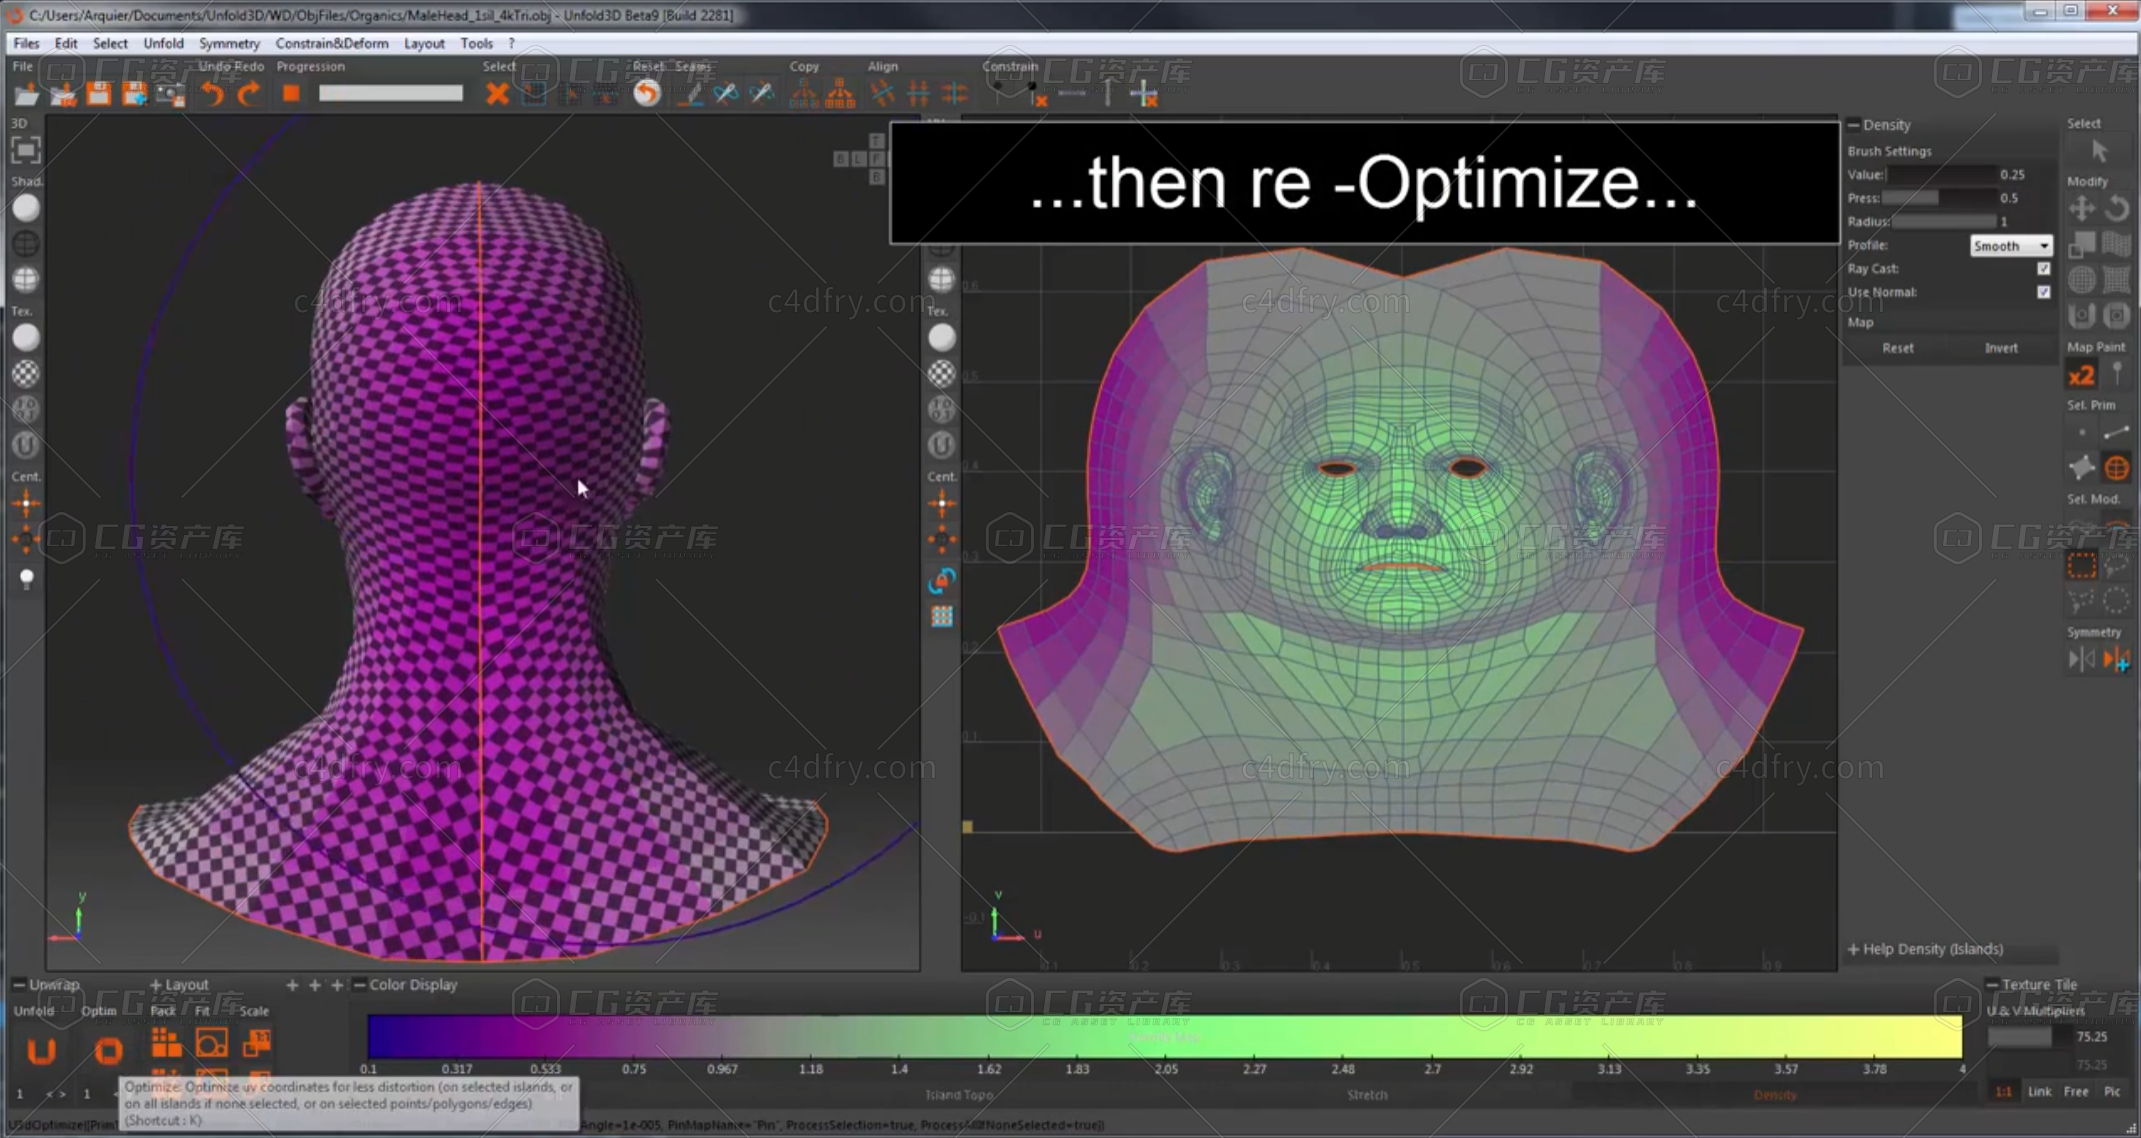Select the arrow Select tool
The image size is (2141, 1138).
pyautogui.click(x=2099, y=151)
